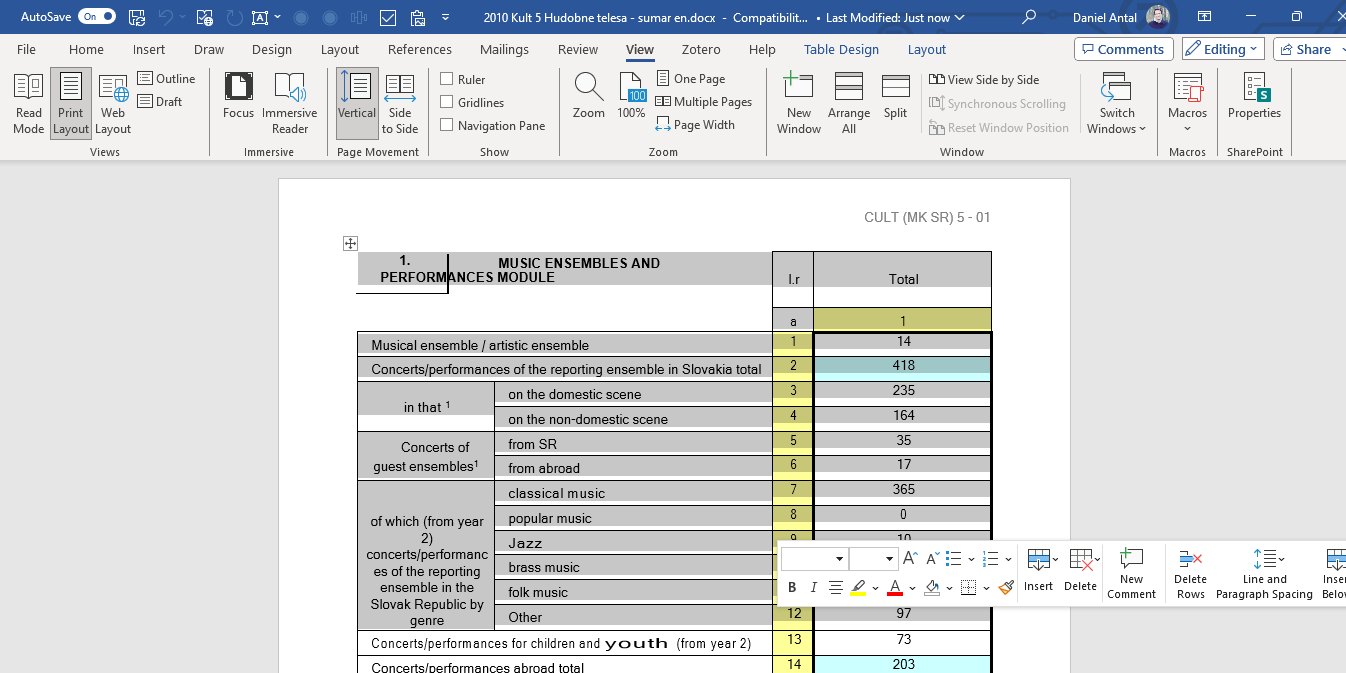Screen dimensions: 1346x673
Task: Open a New Window
Action: [798, 103]
